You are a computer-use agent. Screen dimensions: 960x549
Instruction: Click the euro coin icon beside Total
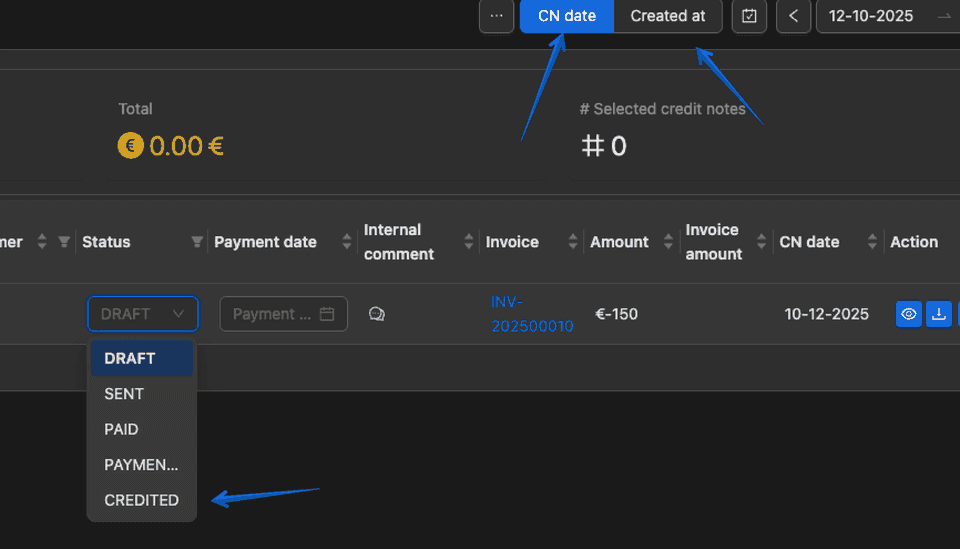point(130,146)
